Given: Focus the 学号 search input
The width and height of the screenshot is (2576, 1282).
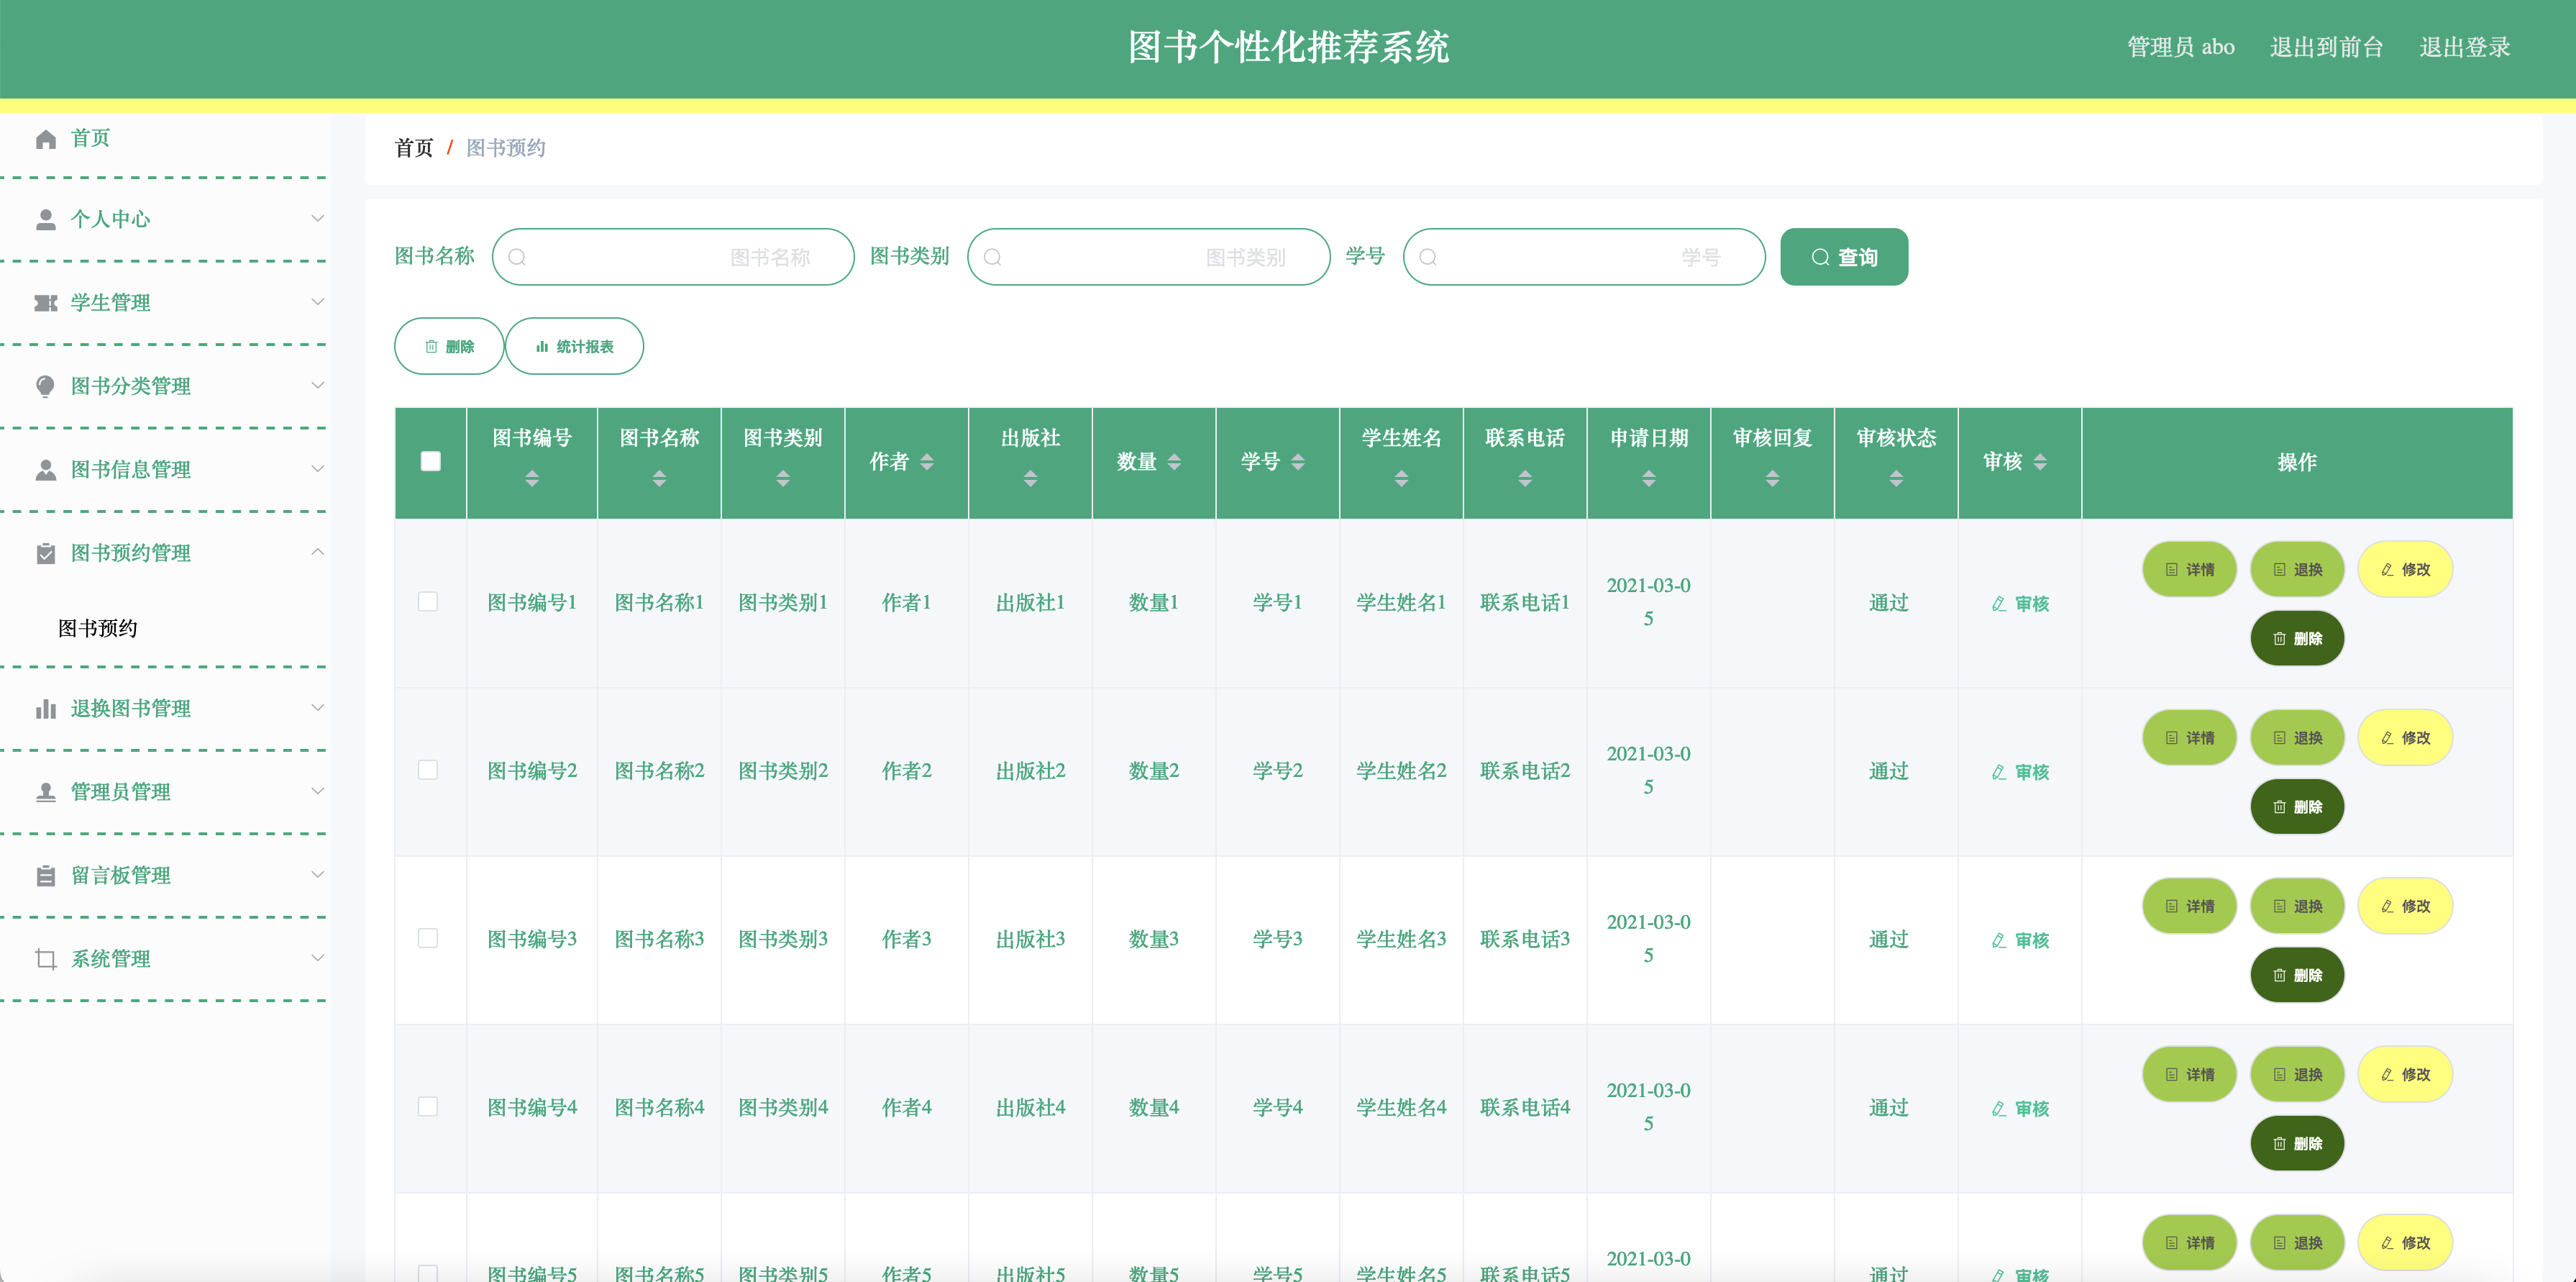Looking at the screenshot, I should 1584,257.
